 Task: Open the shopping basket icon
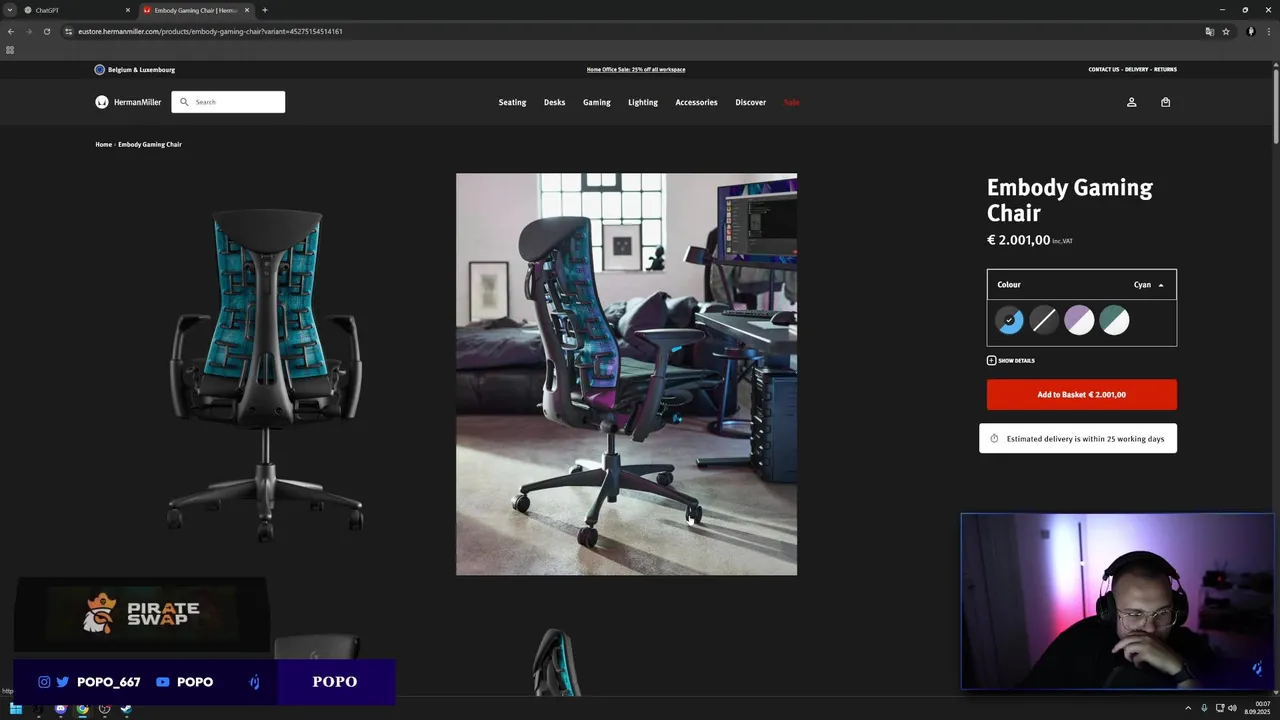coord(1165,102)
